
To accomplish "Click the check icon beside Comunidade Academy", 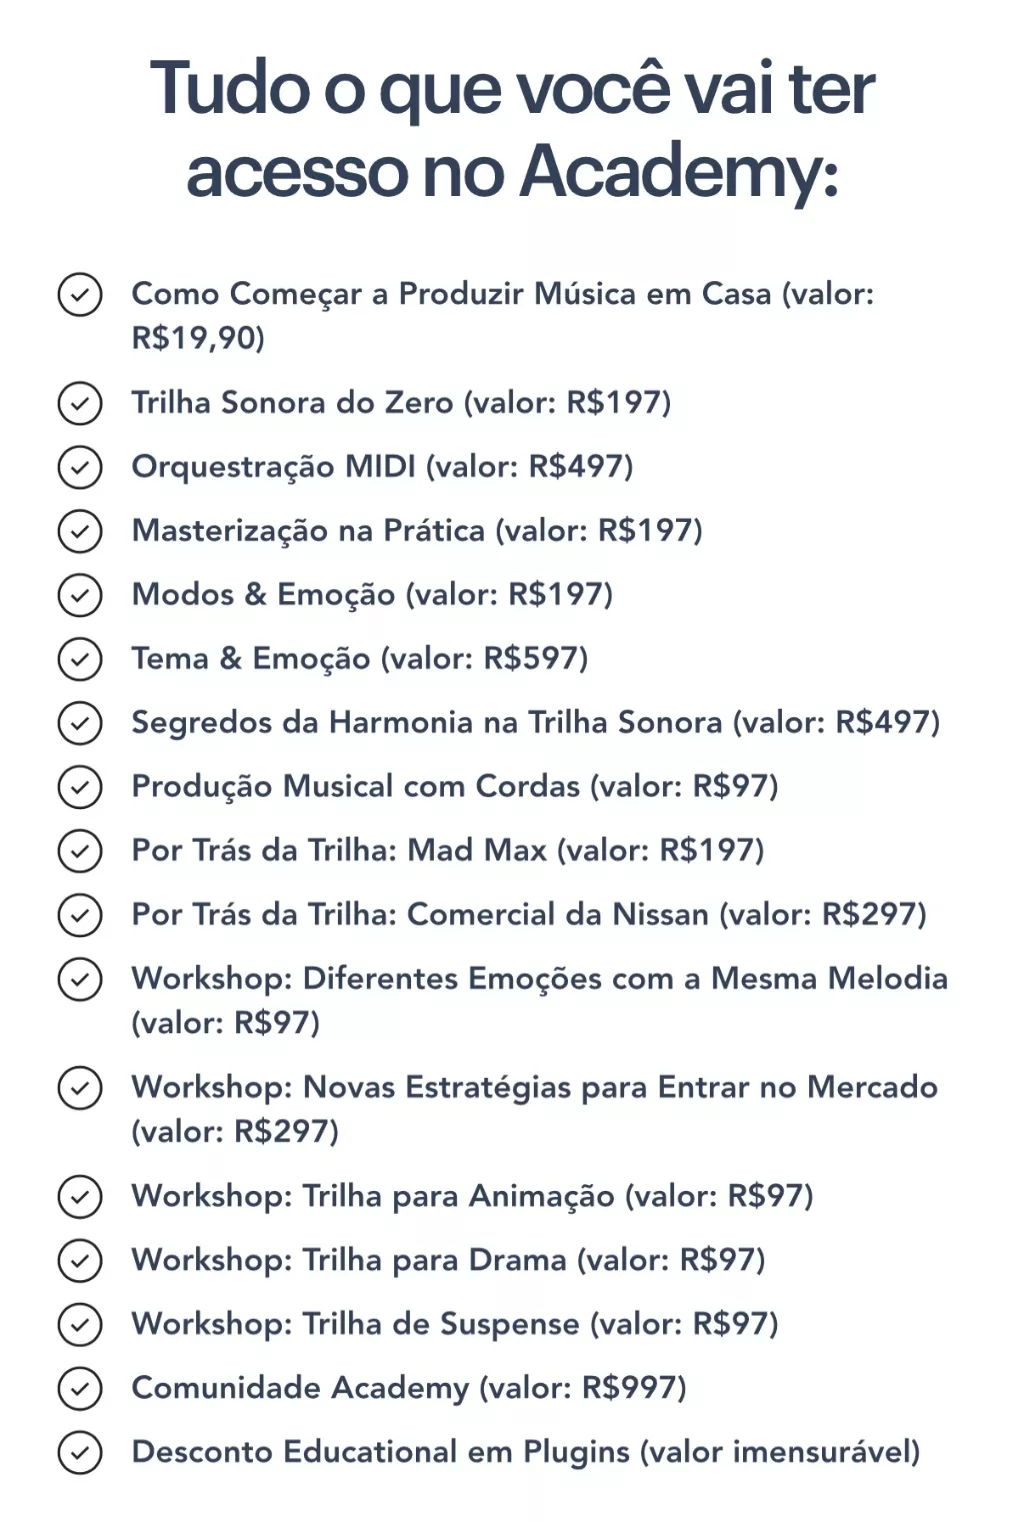I will (80, 1388).
